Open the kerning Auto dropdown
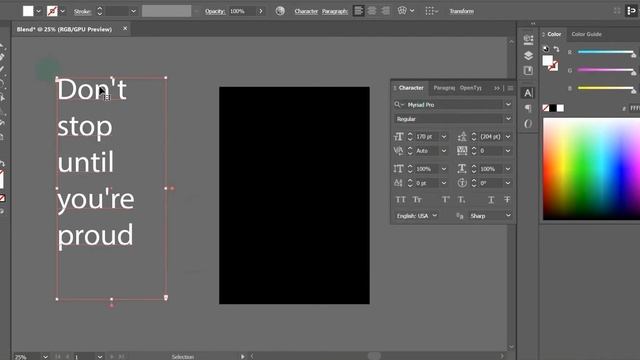Viewport: 640px width, 360px height. [x=444, y=151]
